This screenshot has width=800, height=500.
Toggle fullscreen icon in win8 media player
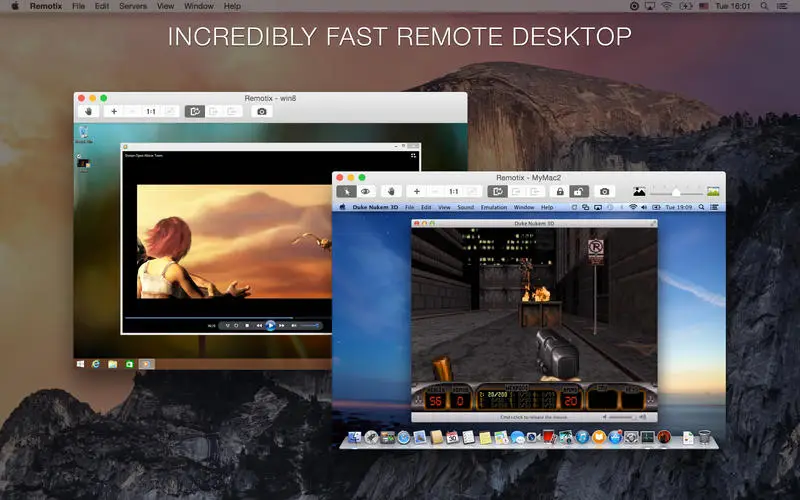point(413,156)
